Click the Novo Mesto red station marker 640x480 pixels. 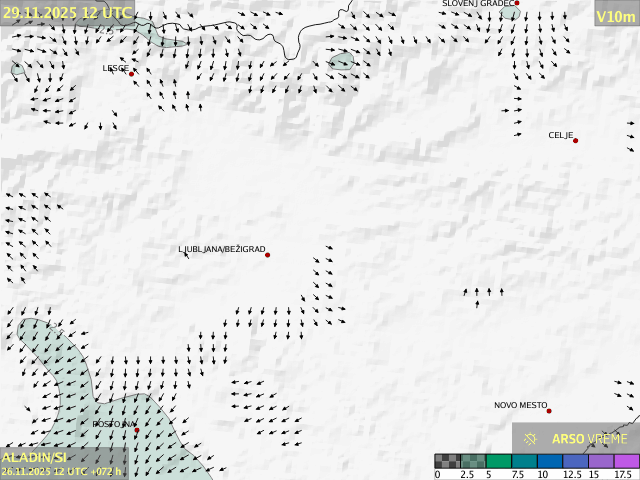coord(549,411)
